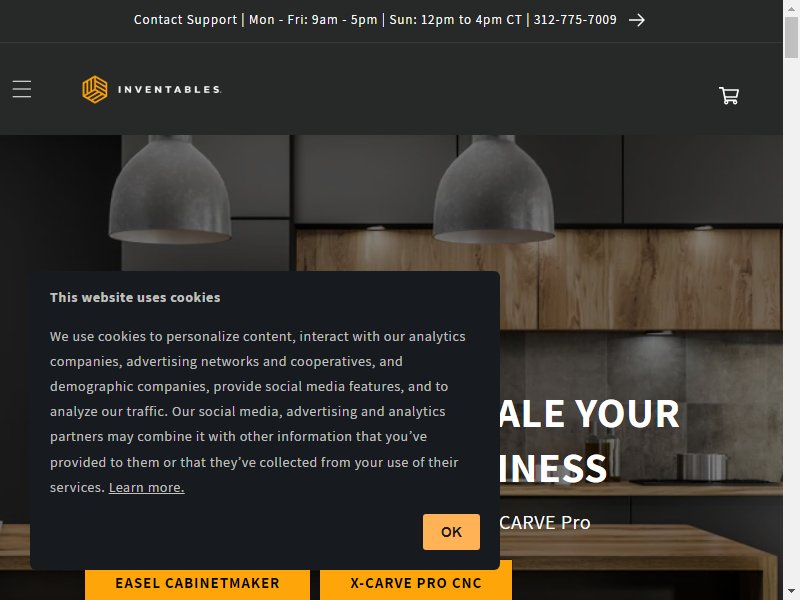Click the "This website uses cookies" heading
The width and height of the screenshot is (800, 600).
(135, 297)
